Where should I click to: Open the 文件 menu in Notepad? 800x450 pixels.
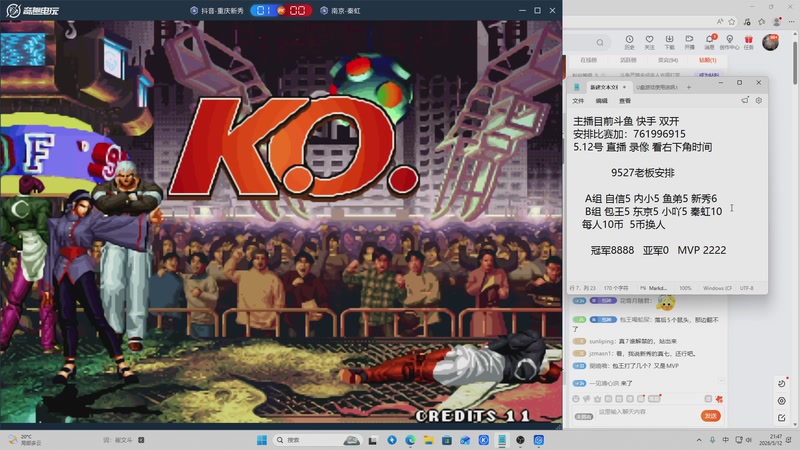(578, 101)
